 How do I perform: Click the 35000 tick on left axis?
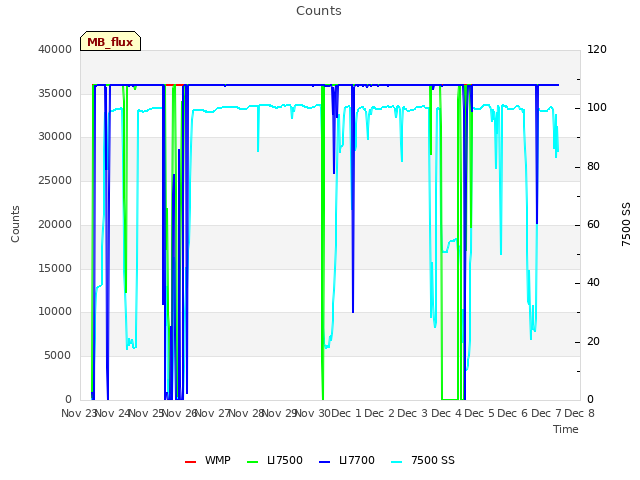pyautogui.click(x=55, y=93)
